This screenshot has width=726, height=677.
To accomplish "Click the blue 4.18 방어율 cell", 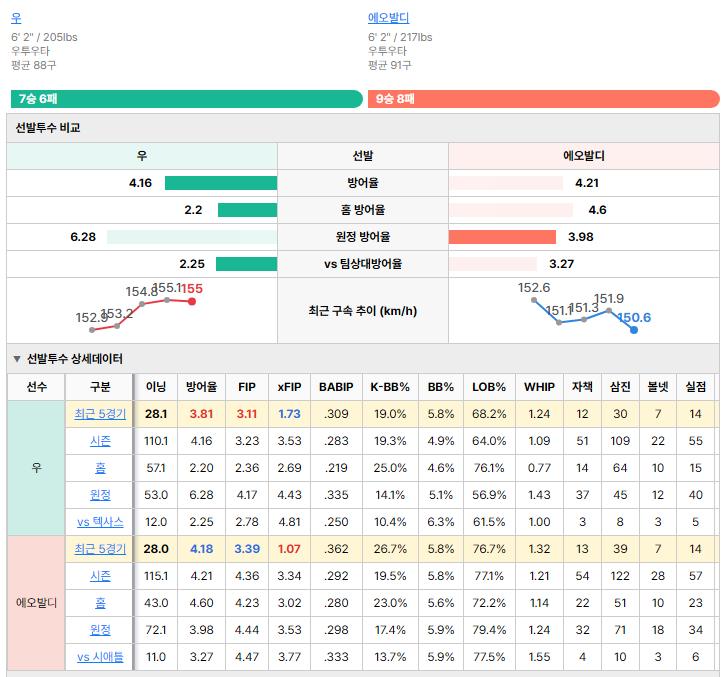I will pos(201,549).
